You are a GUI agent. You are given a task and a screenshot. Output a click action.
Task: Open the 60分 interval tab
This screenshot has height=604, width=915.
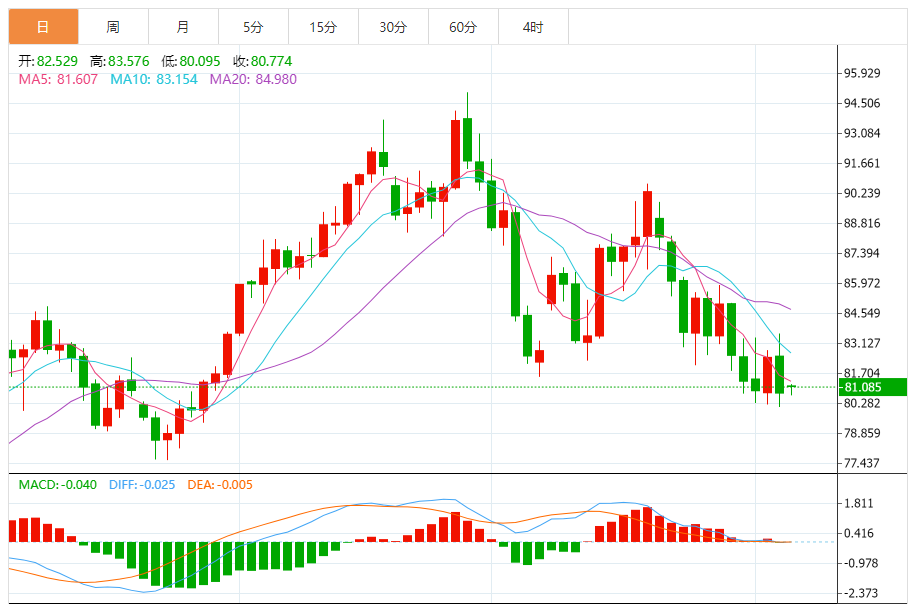(463, 27)
